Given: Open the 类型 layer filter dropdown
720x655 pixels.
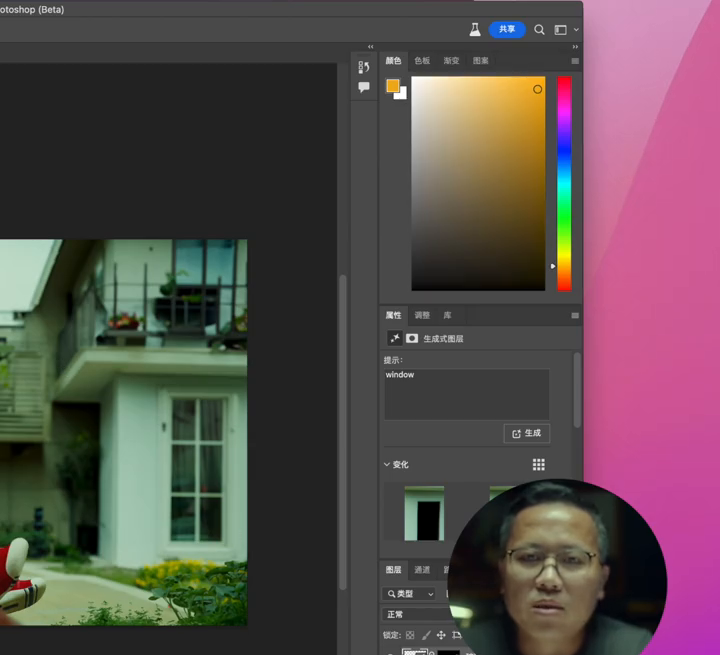Looking at the screenshot, I should click(409, 594).
